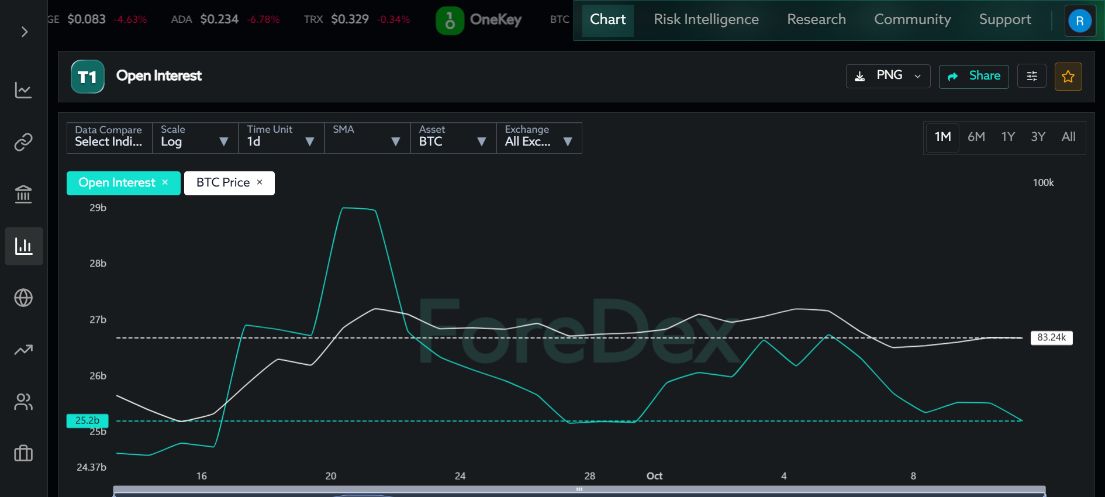Open the Community tab

(x=912, y=20)
